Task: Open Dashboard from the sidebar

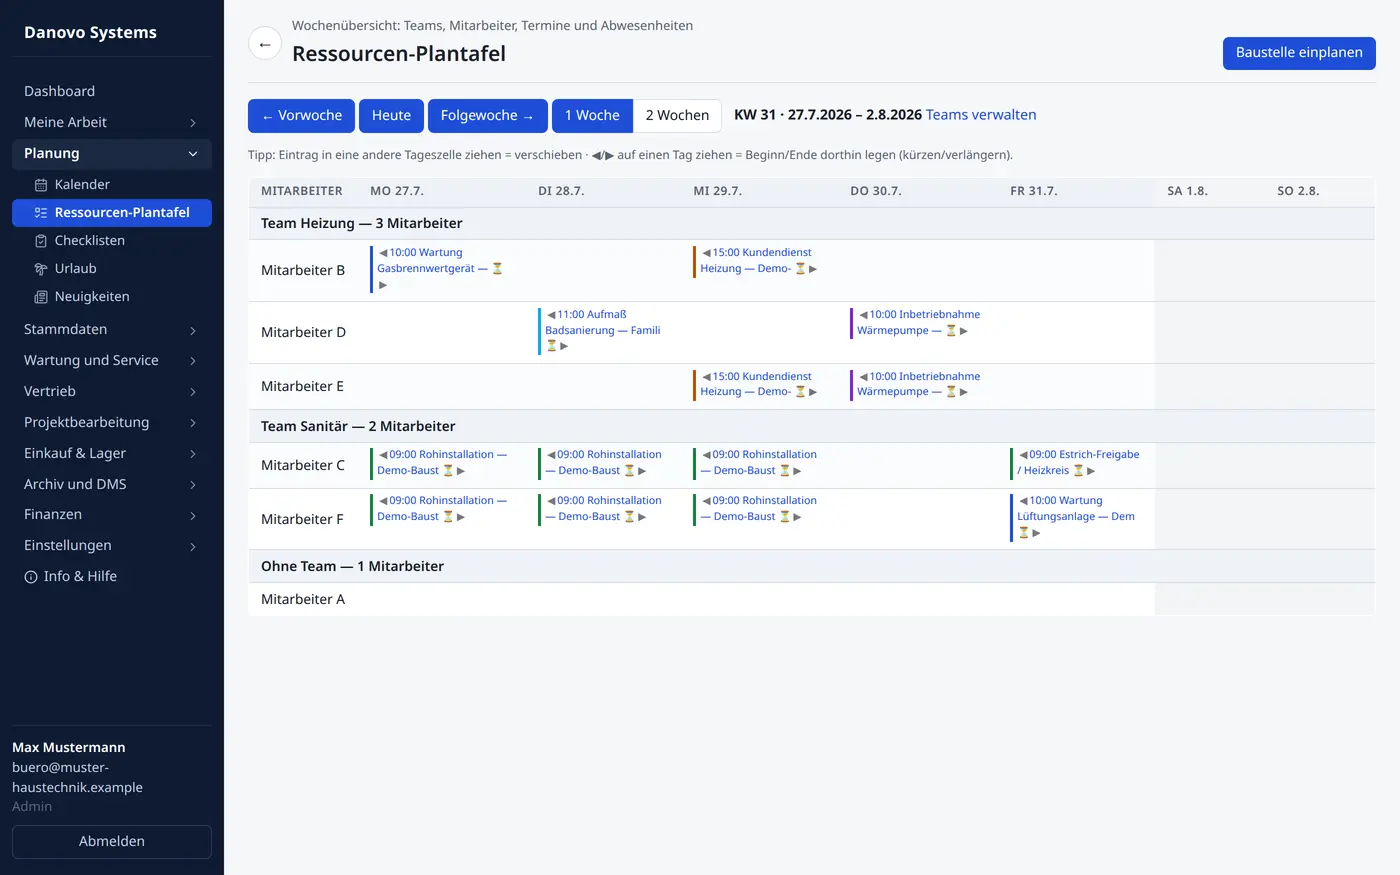Action: pos(112,92)
